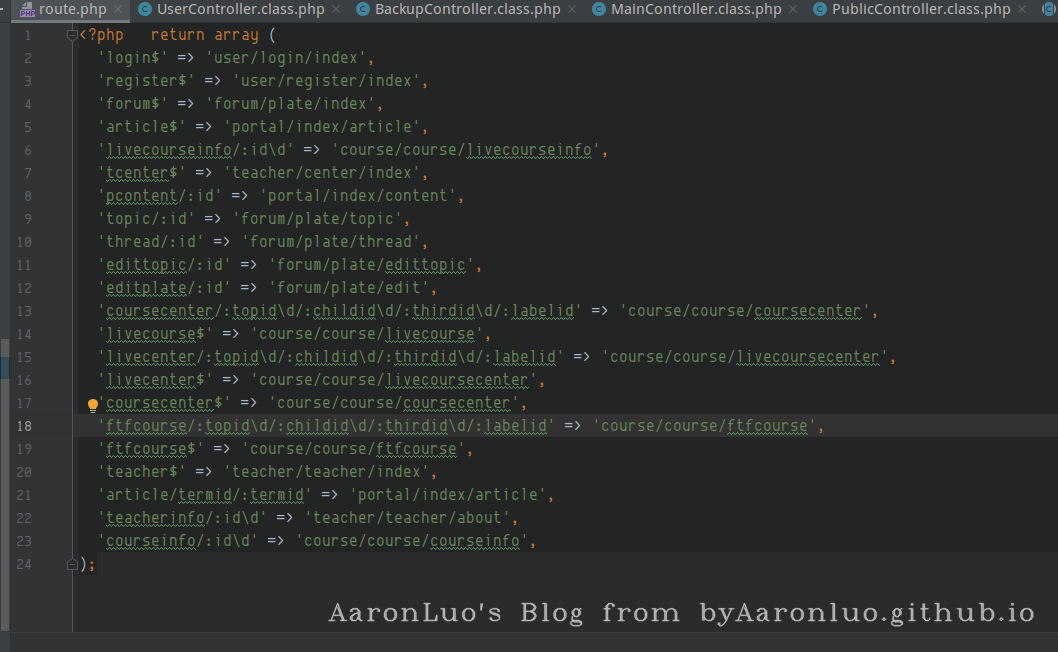Click the class icon beside BackupController.class.php
The height and width of the screenshot is (652, 1058).
(362, 10)
